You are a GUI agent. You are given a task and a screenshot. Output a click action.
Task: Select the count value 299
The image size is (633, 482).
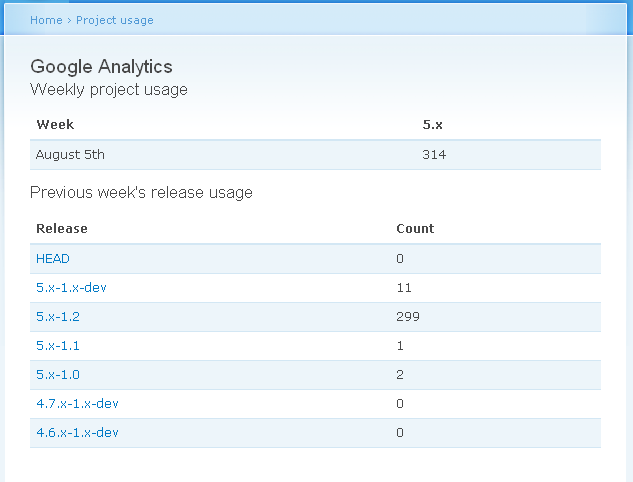pos(408,317)
